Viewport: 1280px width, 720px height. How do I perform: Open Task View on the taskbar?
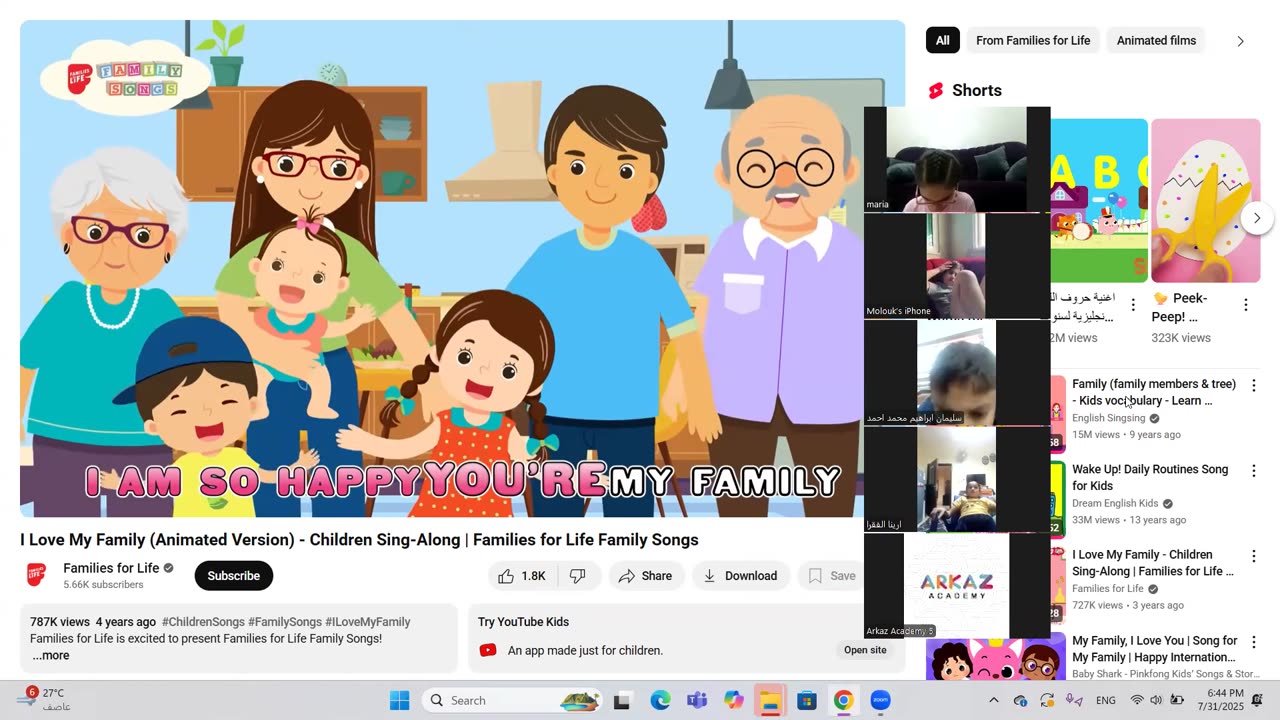(x=622, y=700)
